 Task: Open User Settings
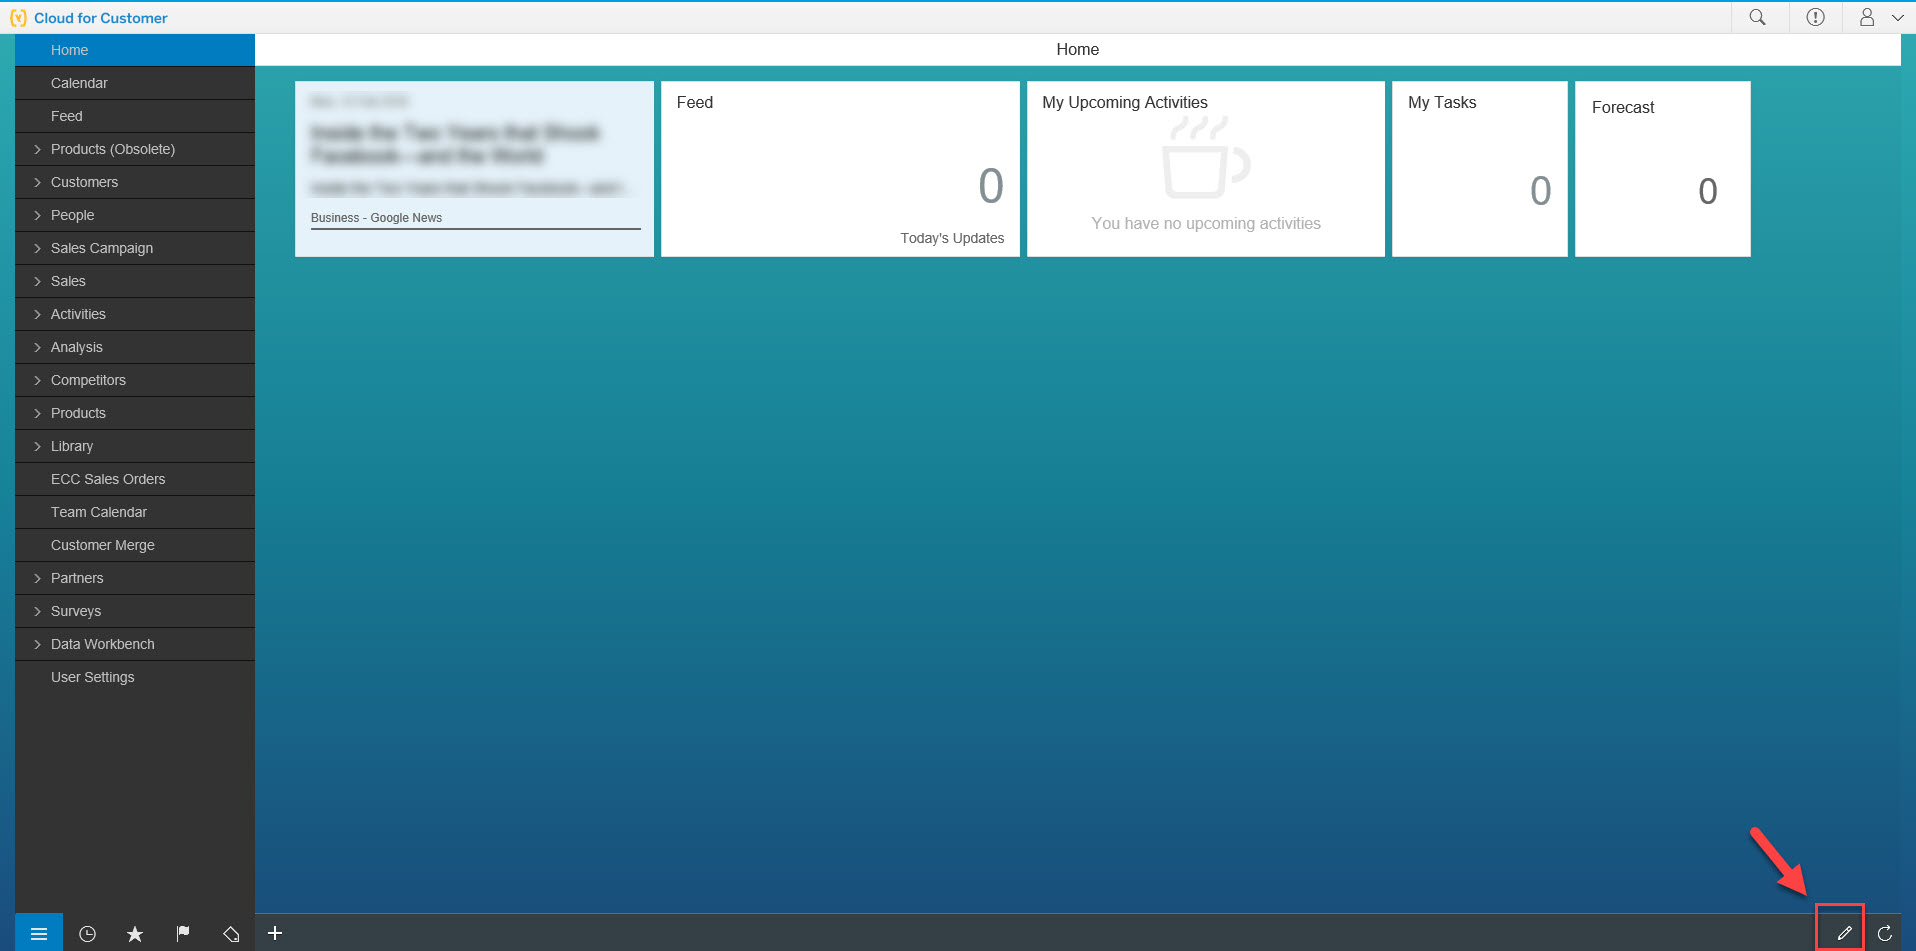click(x=135, y=677)
